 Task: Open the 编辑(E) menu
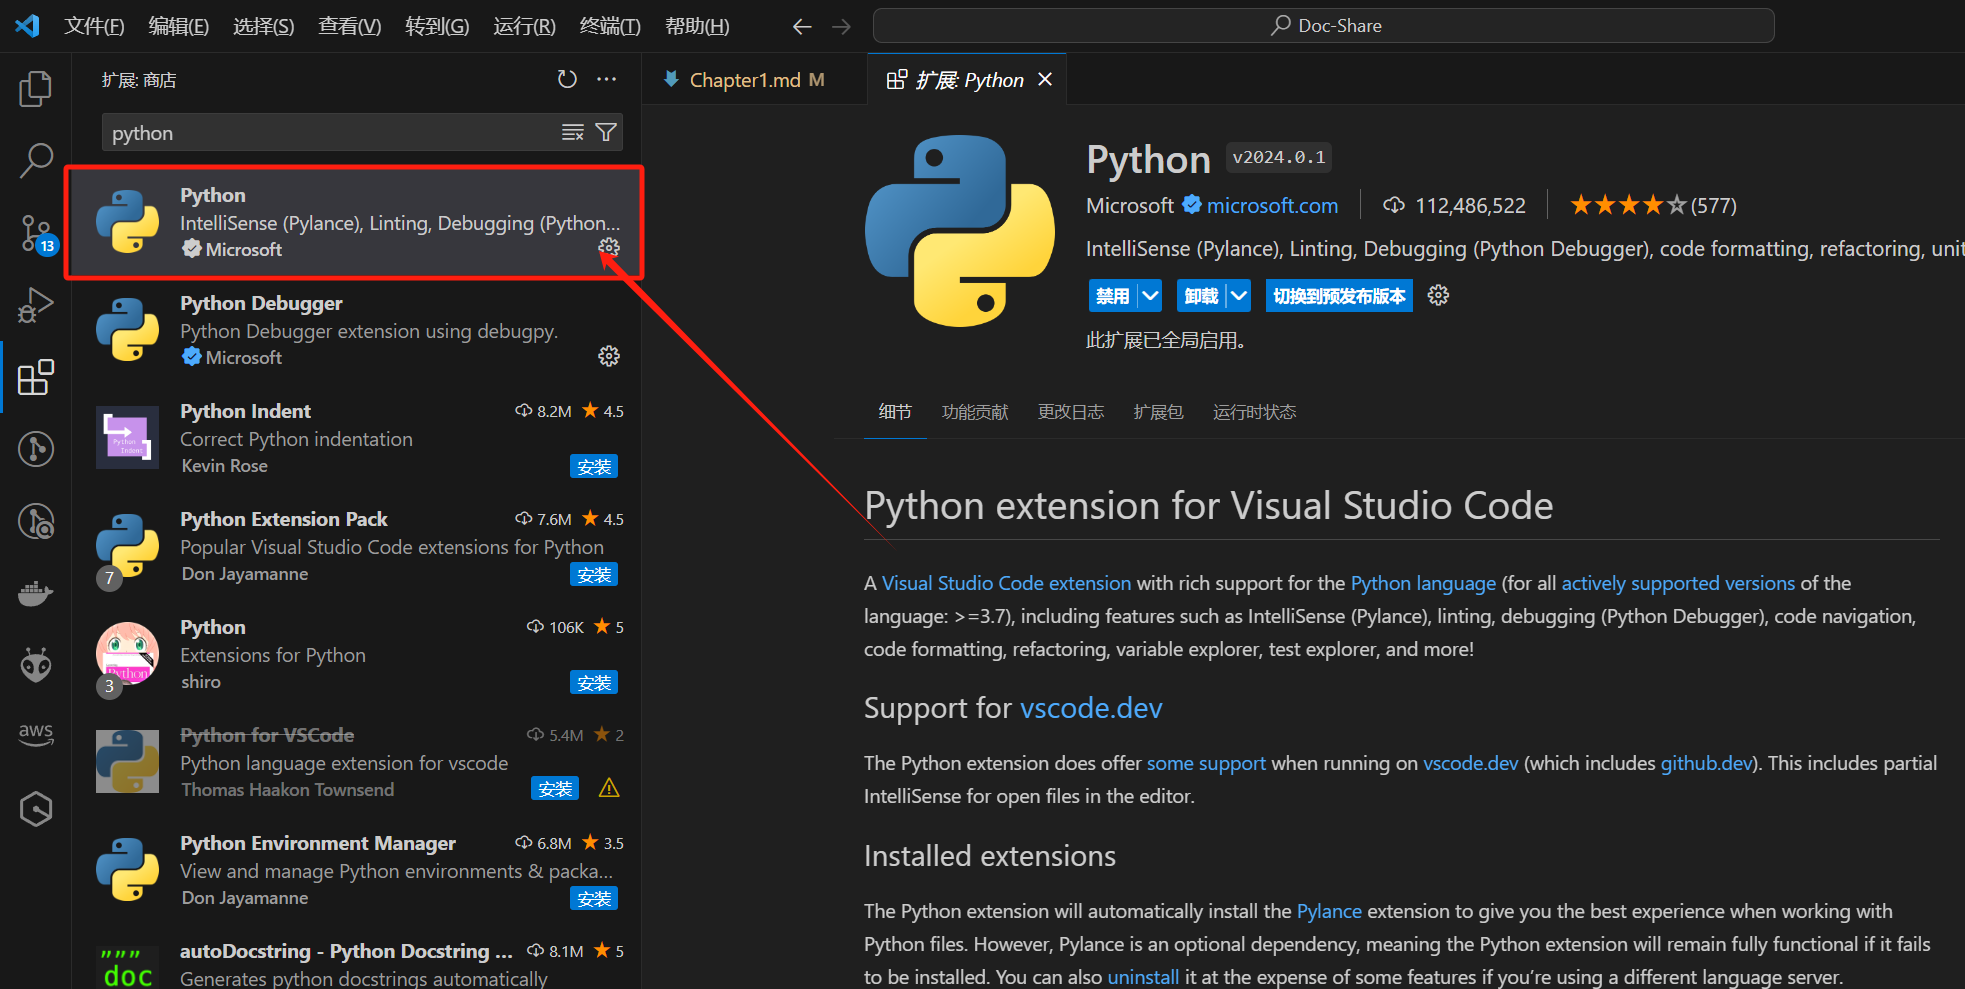(x=179, y=26)
